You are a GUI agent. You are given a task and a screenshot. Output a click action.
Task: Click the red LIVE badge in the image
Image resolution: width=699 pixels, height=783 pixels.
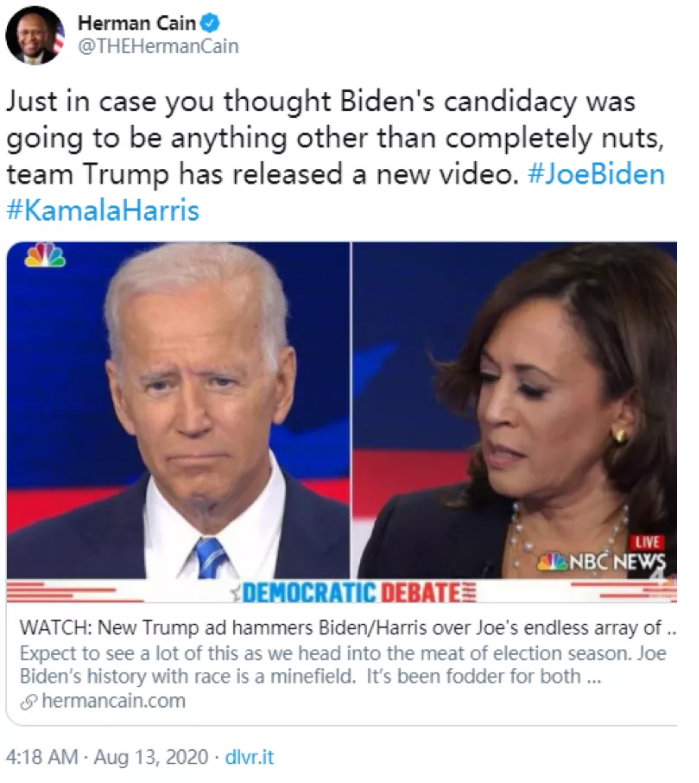point(647,542)
